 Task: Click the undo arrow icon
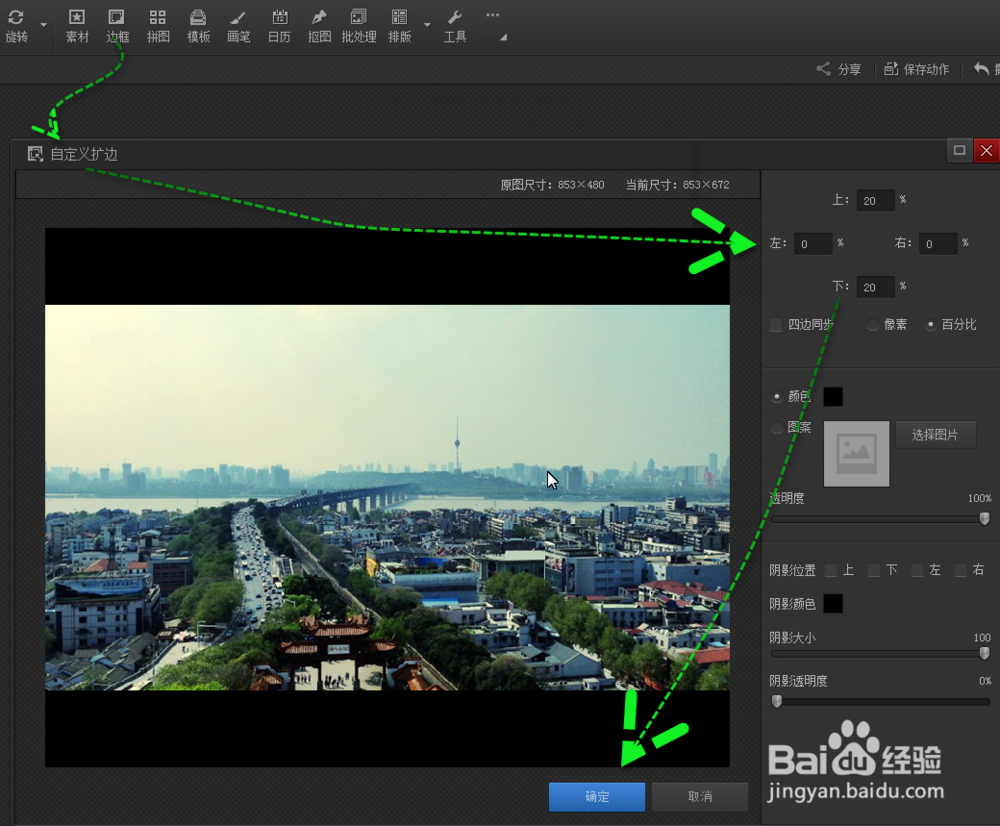pyautogui.click(x=981, y=69)
